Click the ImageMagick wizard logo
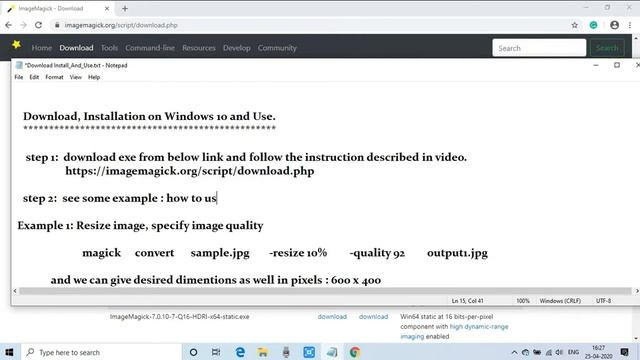 pos(16,44)
